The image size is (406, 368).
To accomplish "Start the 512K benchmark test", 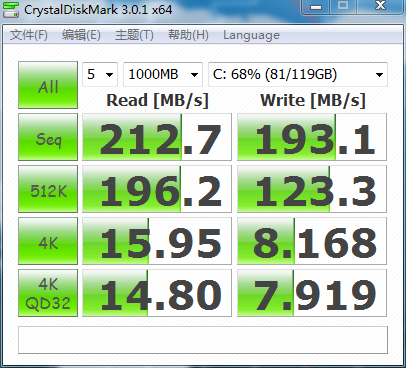I will pos(48,189).
